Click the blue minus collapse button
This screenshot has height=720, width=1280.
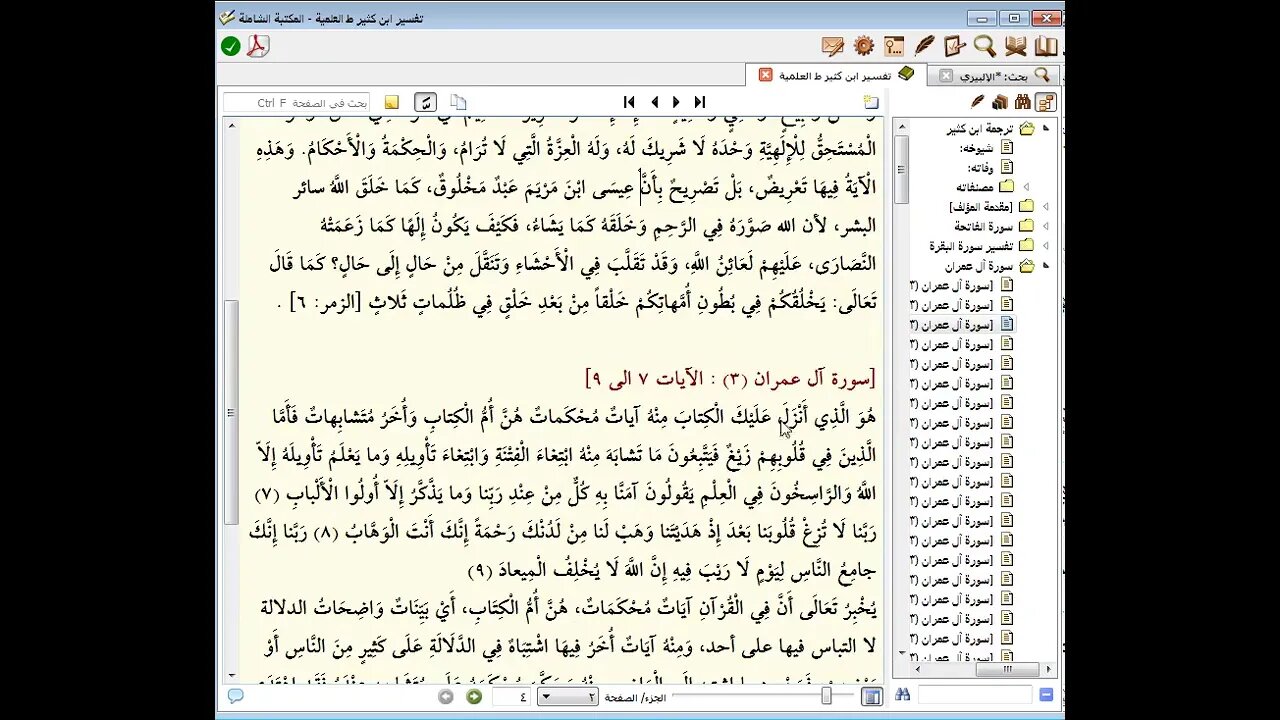click(1046, 695)
